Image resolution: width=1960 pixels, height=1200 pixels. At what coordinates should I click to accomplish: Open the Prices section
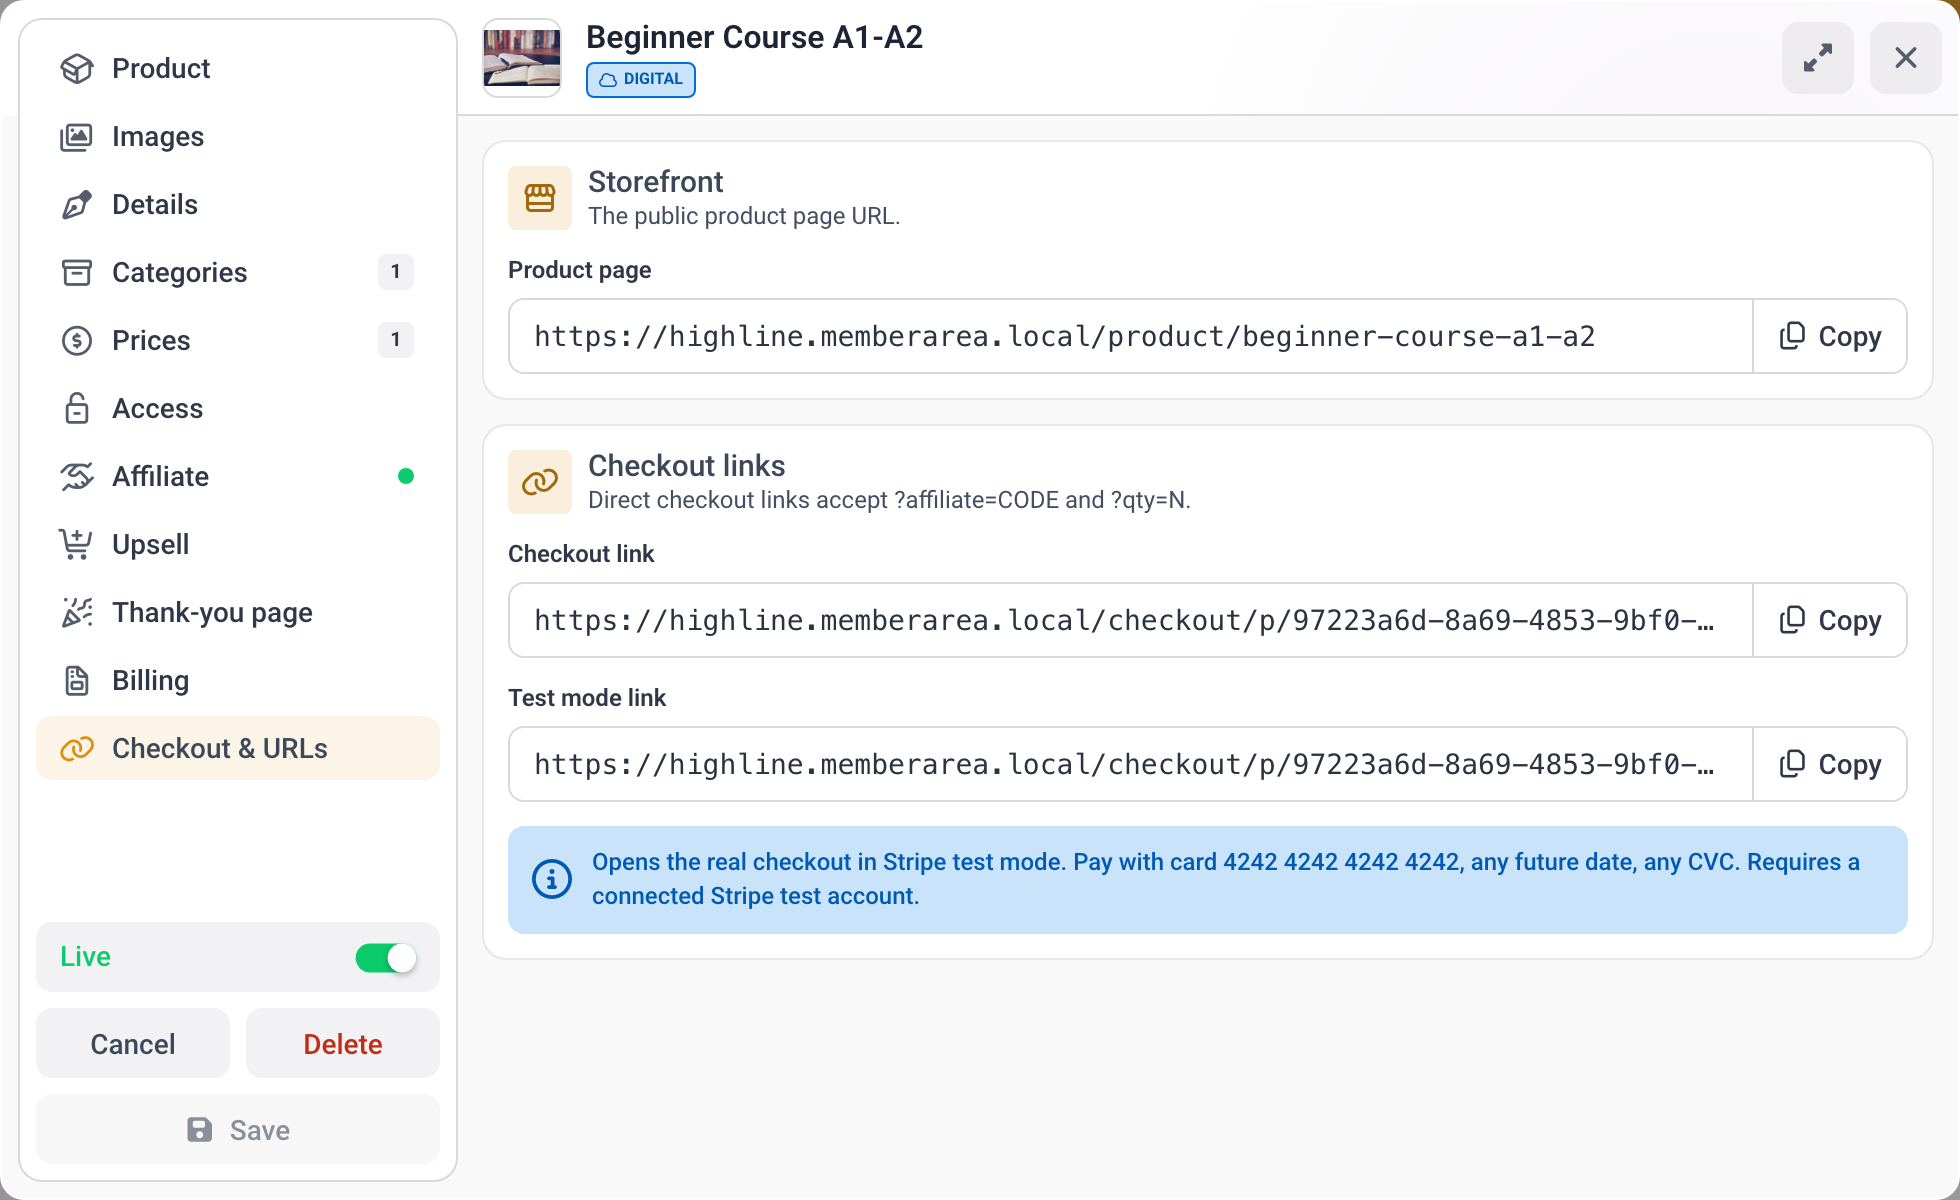[x=238, y=340]
